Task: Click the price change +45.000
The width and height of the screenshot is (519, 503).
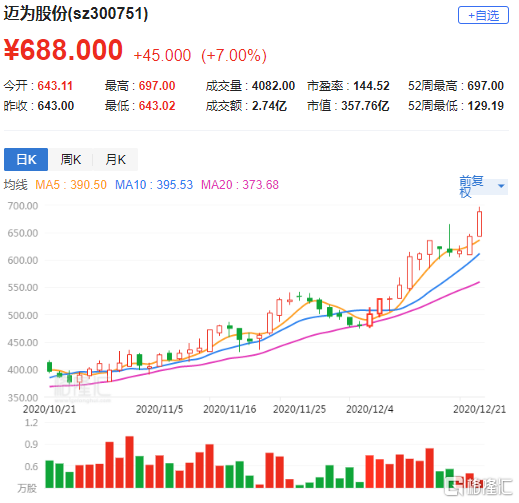Action: click(162, 55)
